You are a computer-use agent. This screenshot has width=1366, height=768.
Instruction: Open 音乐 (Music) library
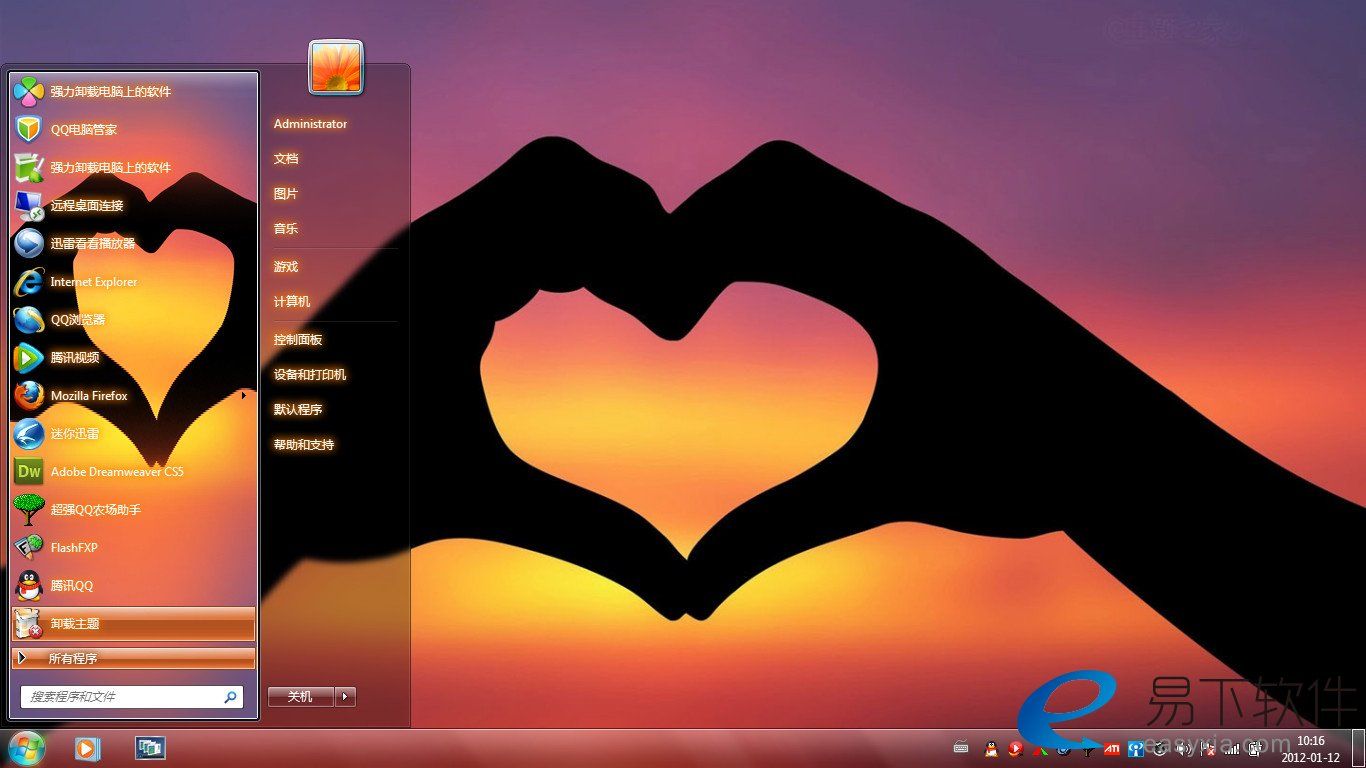point(286,229)
